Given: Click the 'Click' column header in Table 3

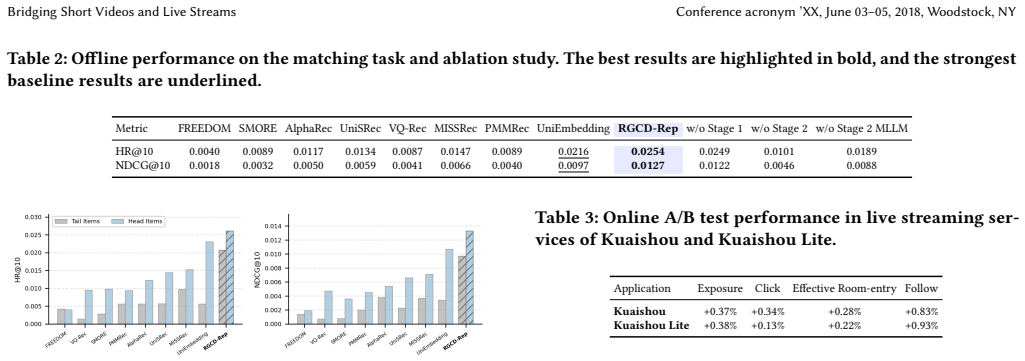Looking at the screenshot, I should [x=767, y=288].
